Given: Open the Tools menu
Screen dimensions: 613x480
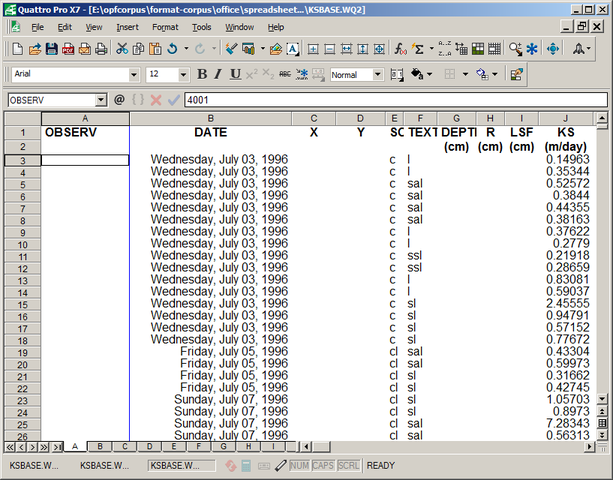Looking at the screenshot, I should tap(201, 27).
